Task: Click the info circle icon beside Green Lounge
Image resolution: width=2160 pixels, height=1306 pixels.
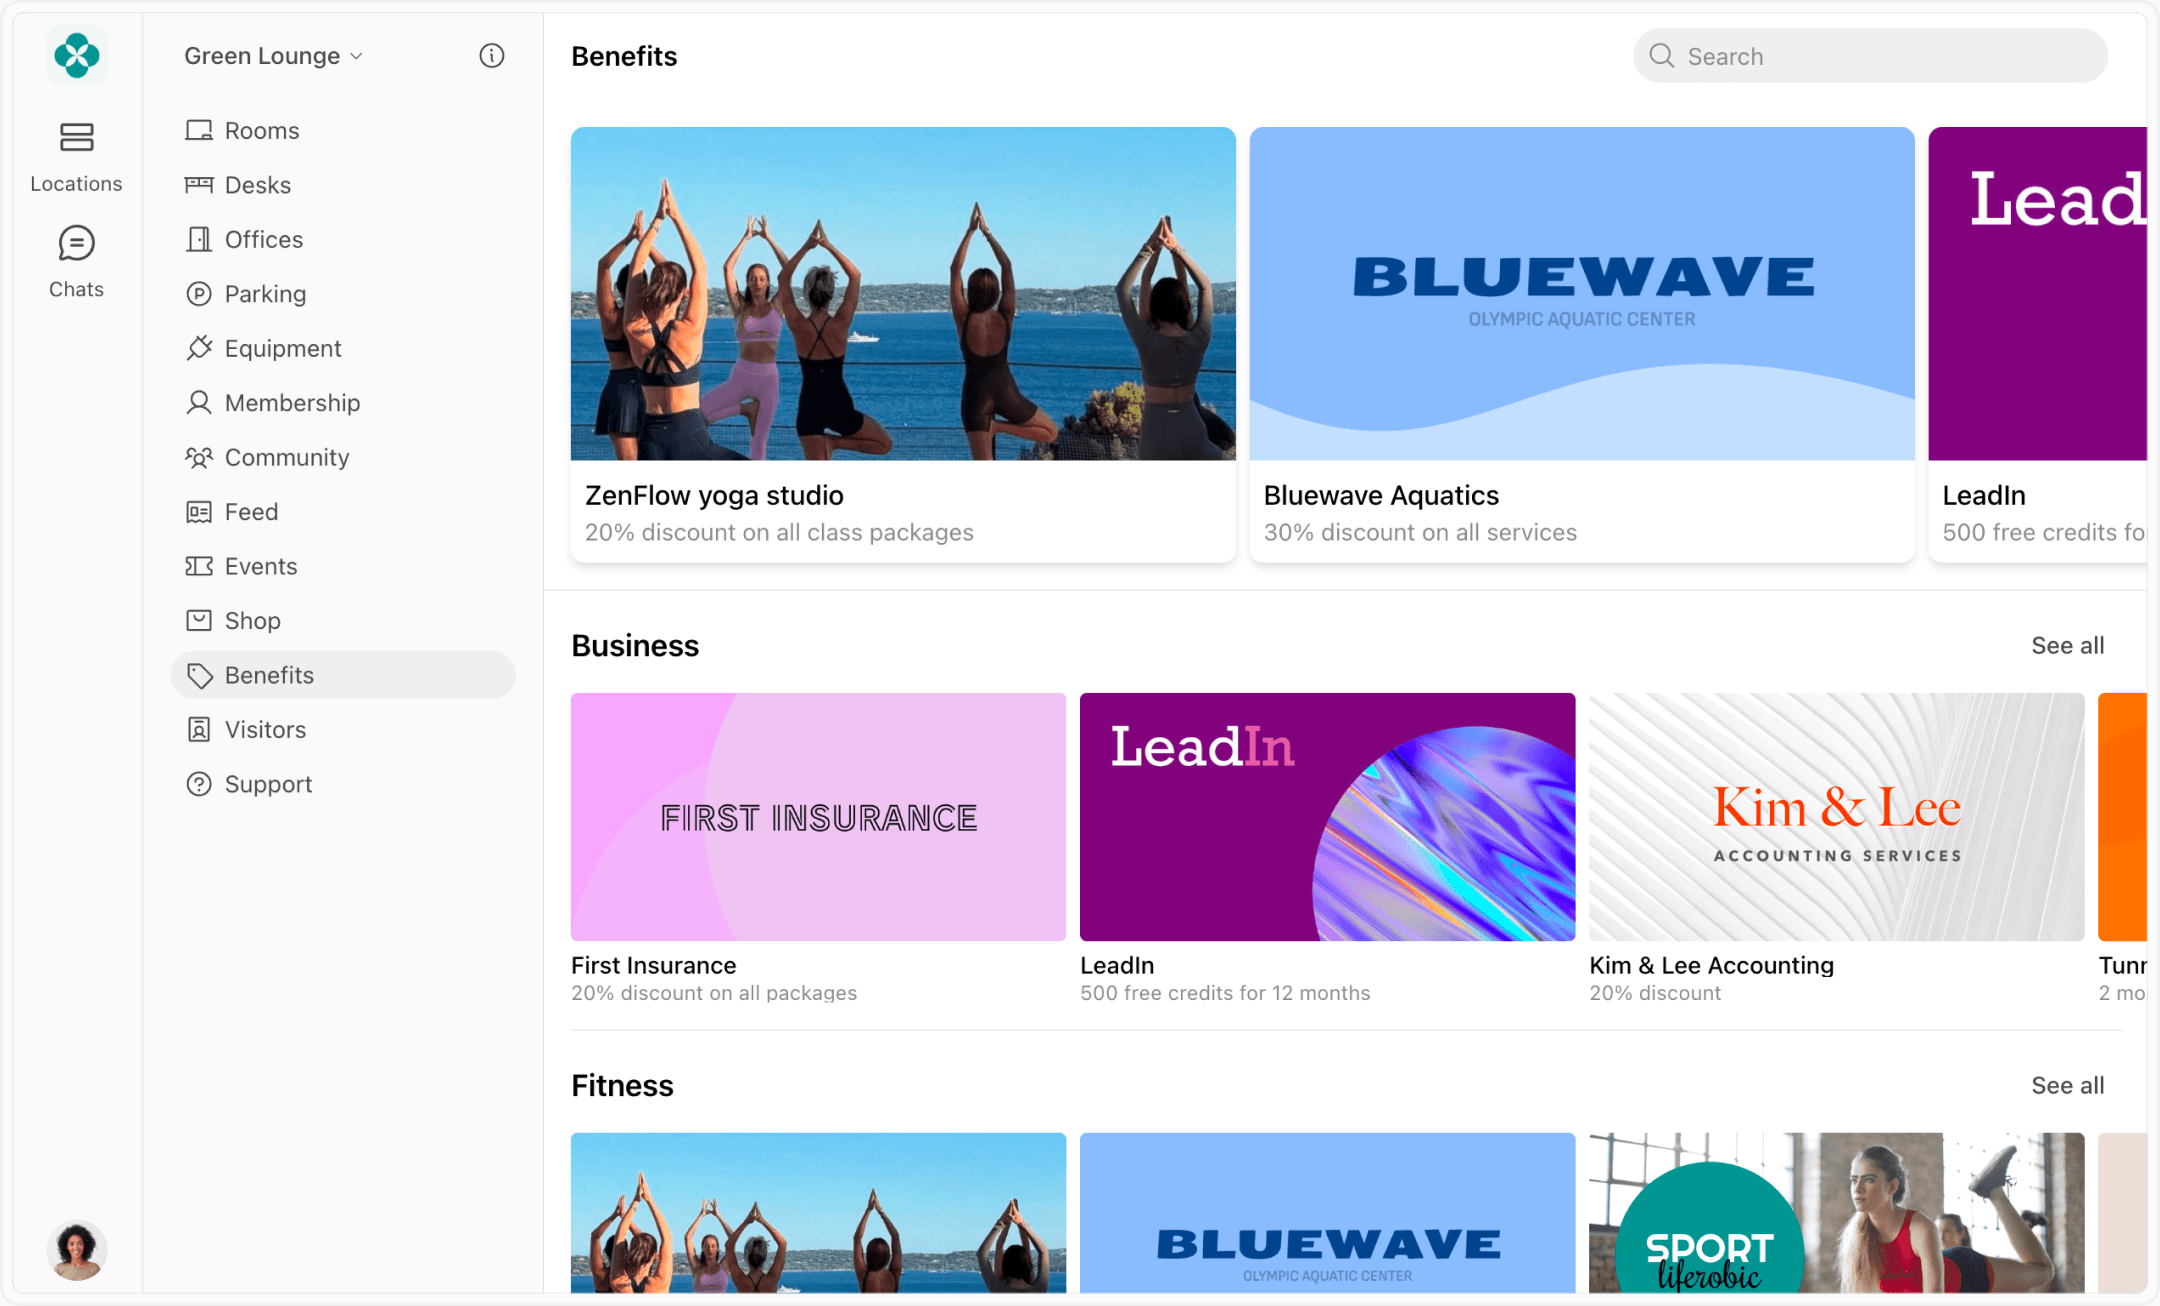Action: pyautogui.click(x=491, y=56)
